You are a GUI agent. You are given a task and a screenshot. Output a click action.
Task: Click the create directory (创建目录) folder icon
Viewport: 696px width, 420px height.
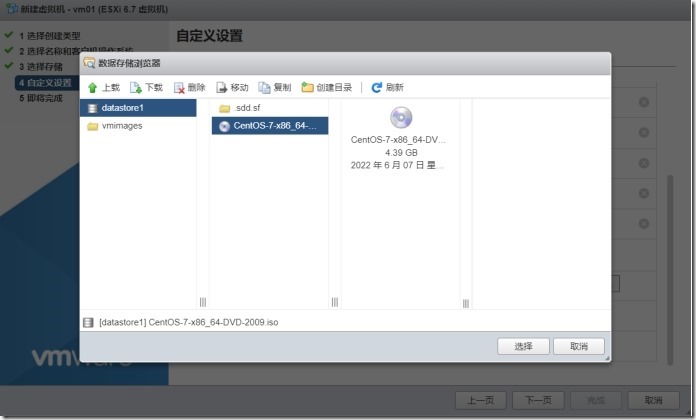307,87
